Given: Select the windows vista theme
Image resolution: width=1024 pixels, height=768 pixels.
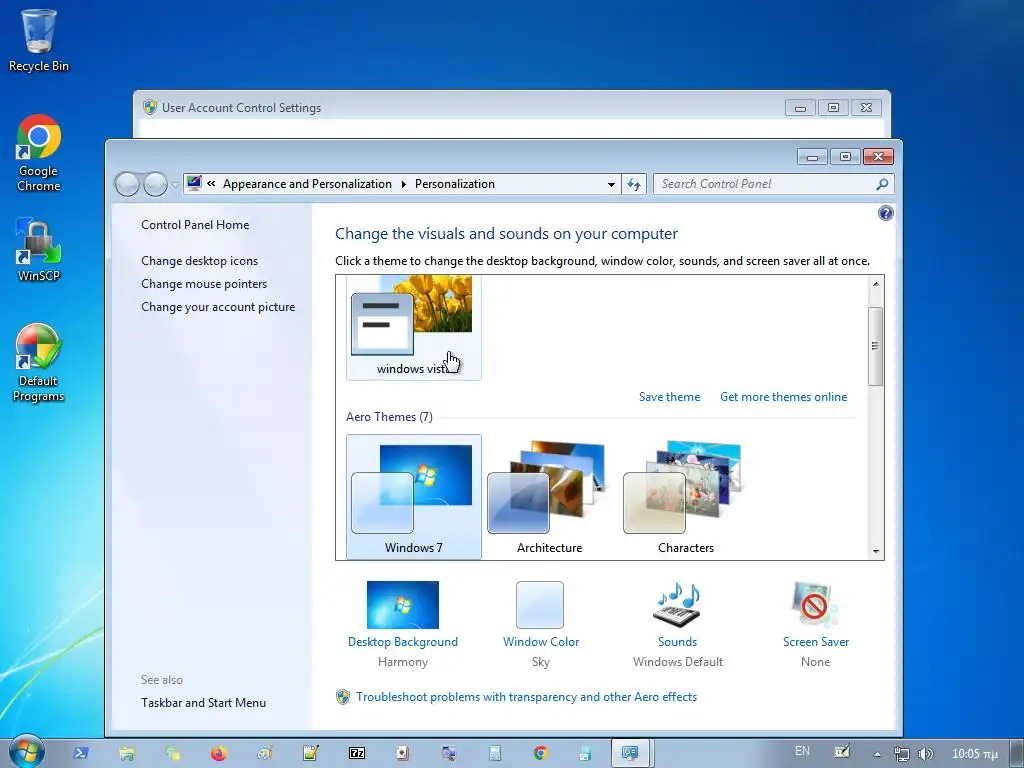Looking at the screenshot, I should [414, 327].
